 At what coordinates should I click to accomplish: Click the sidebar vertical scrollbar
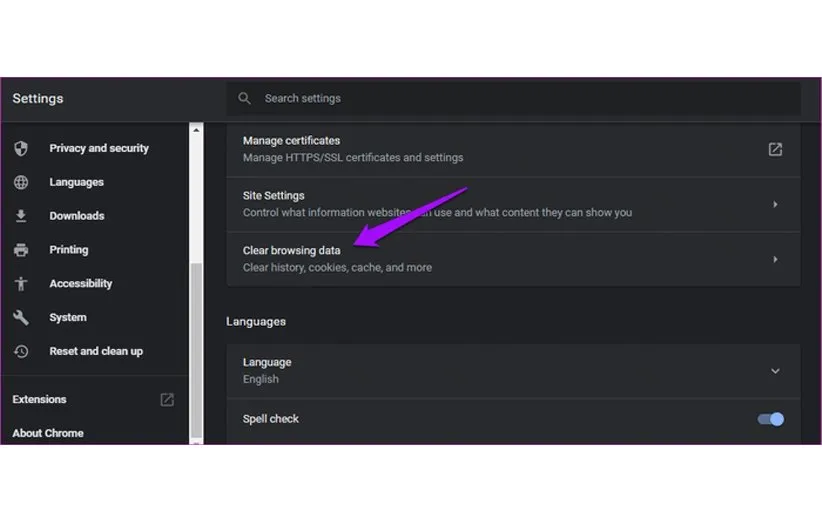point(196,350)
